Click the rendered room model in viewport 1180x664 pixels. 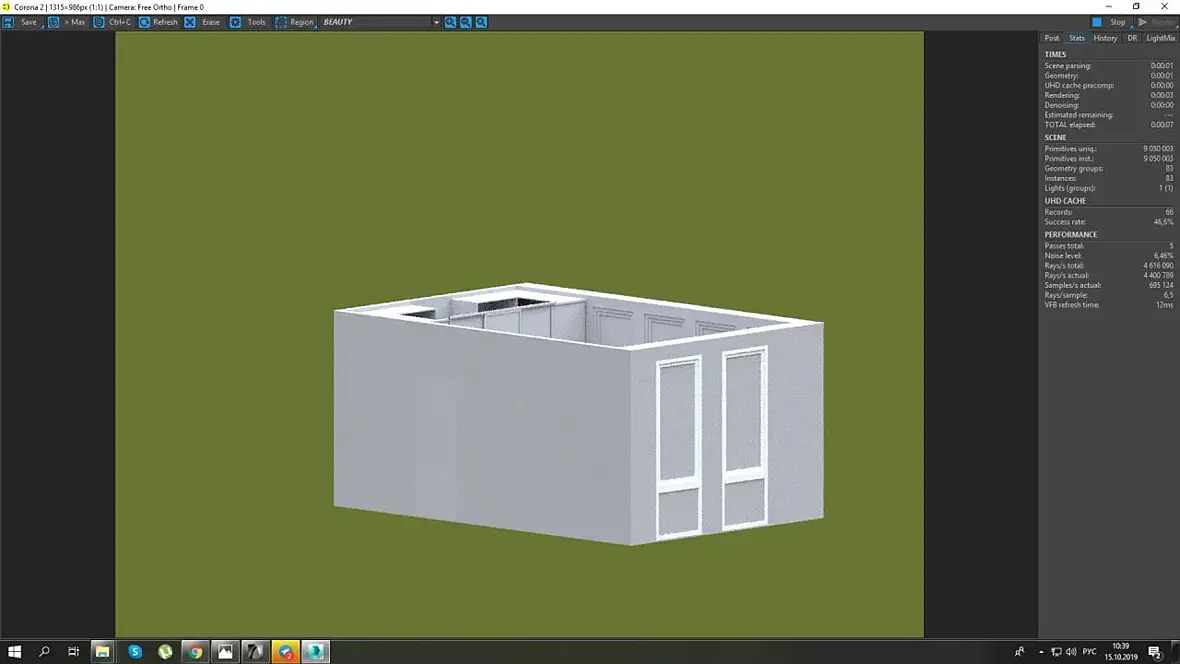(x=579, y=414)
